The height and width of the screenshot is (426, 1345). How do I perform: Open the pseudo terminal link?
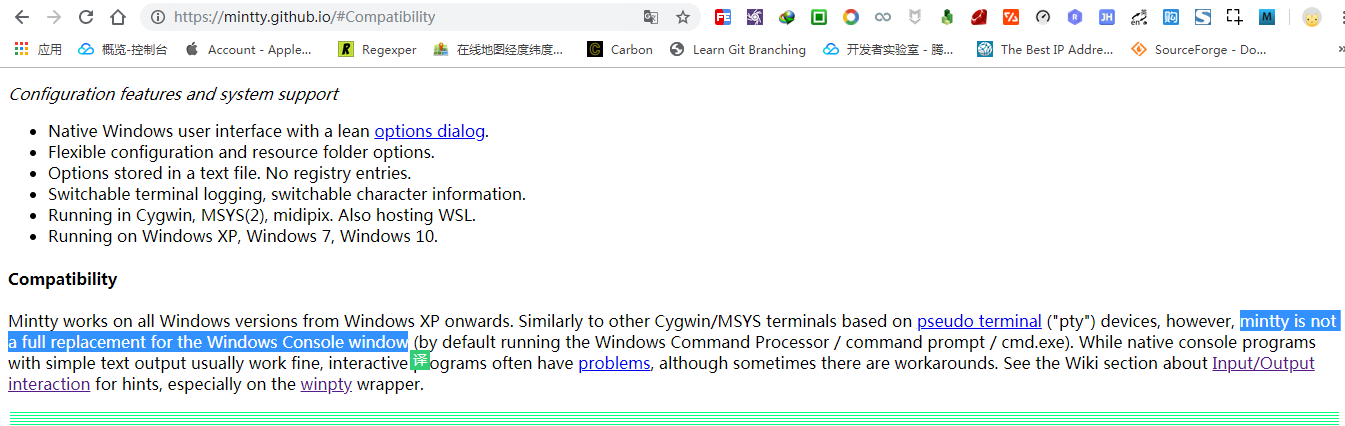point(979,321)
